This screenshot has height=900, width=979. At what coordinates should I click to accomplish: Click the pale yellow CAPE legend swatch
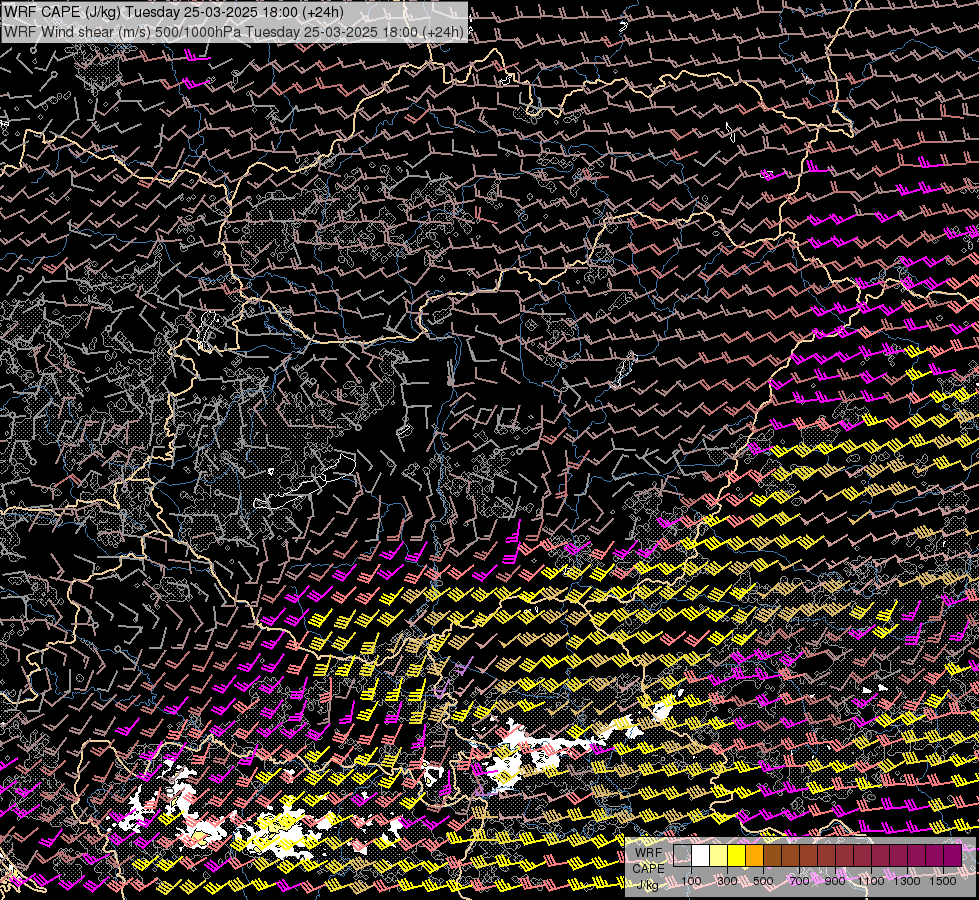coord(719,856)
